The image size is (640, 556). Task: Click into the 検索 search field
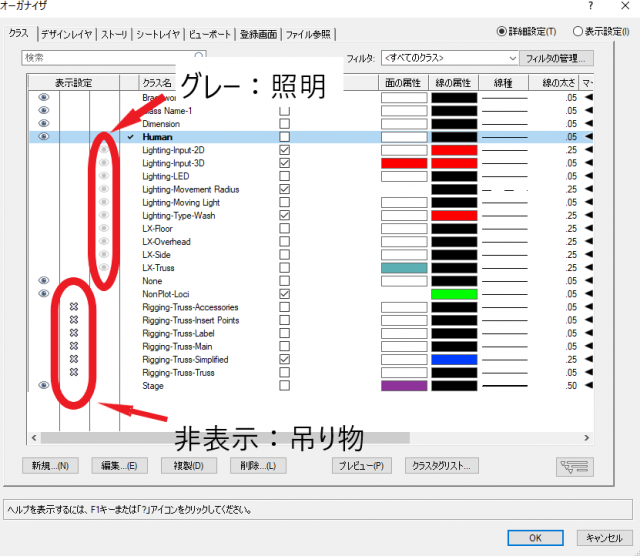click(110, 58)
